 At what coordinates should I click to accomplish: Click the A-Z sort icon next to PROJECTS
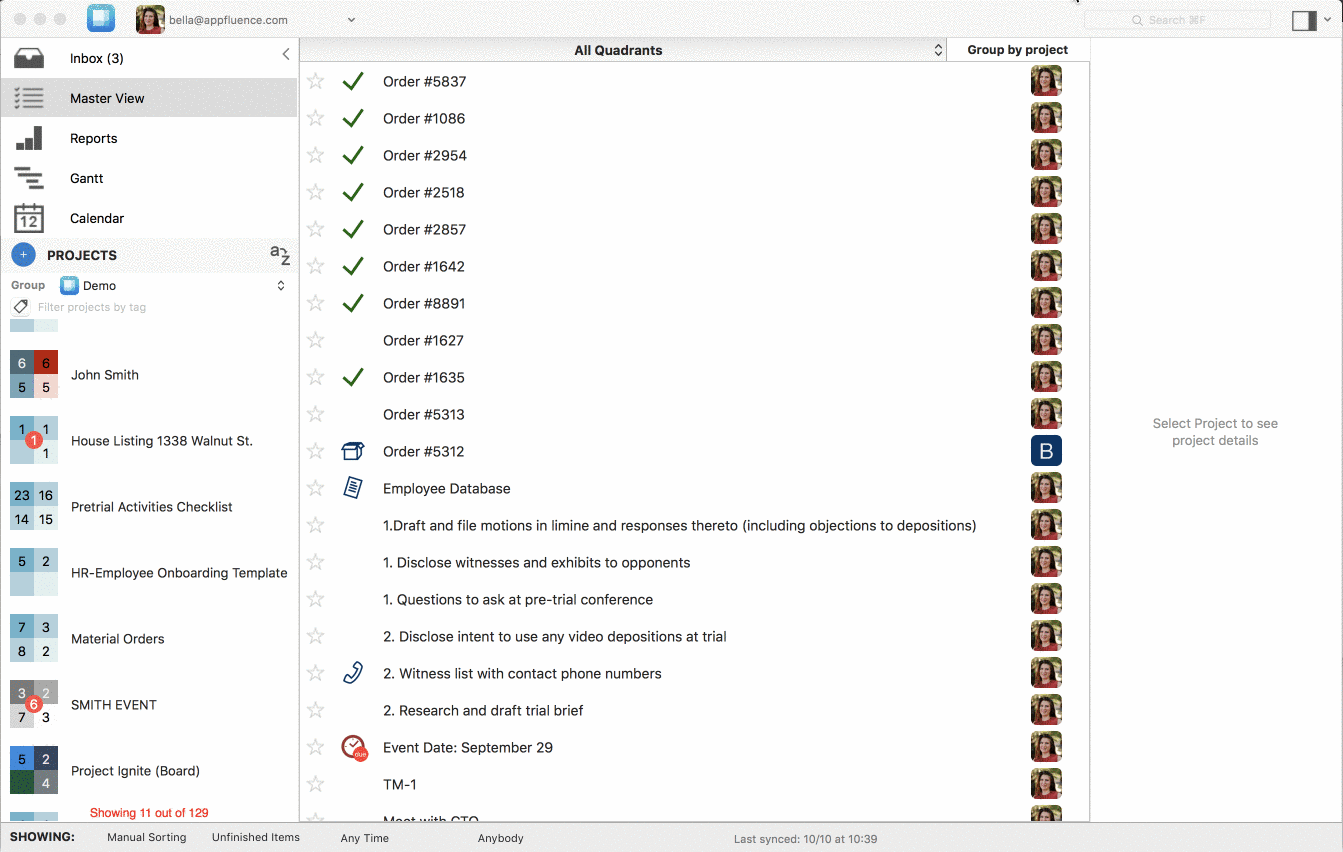point(280,255)
